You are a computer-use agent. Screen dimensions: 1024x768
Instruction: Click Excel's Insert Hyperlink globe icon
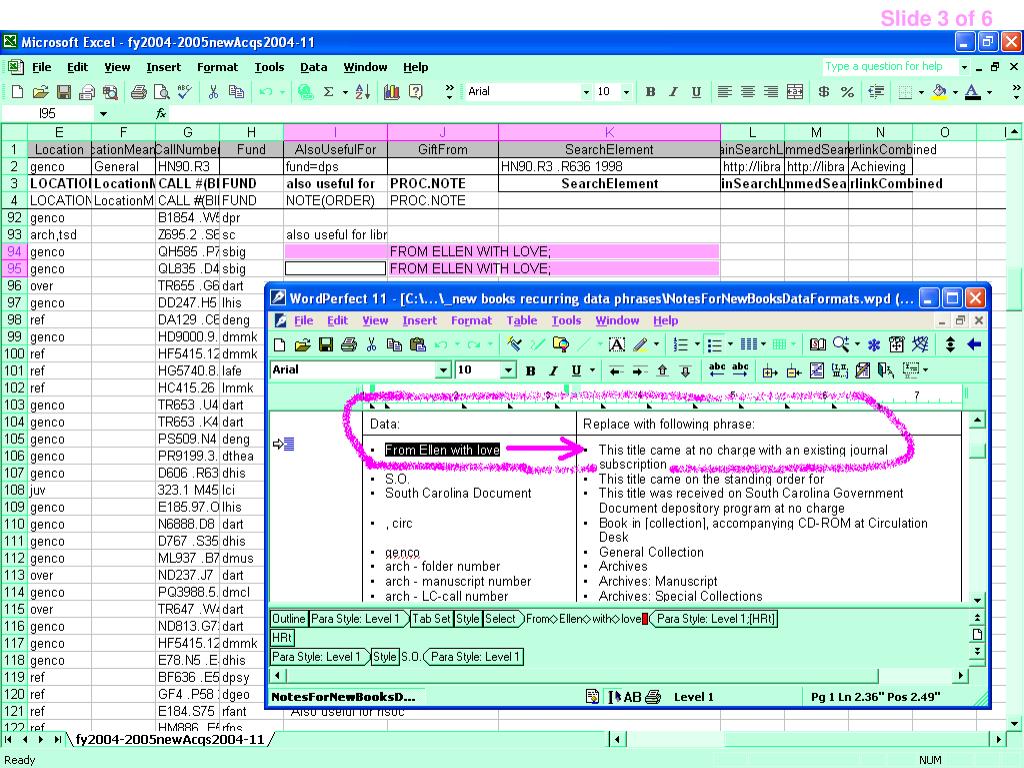[304, 92]
